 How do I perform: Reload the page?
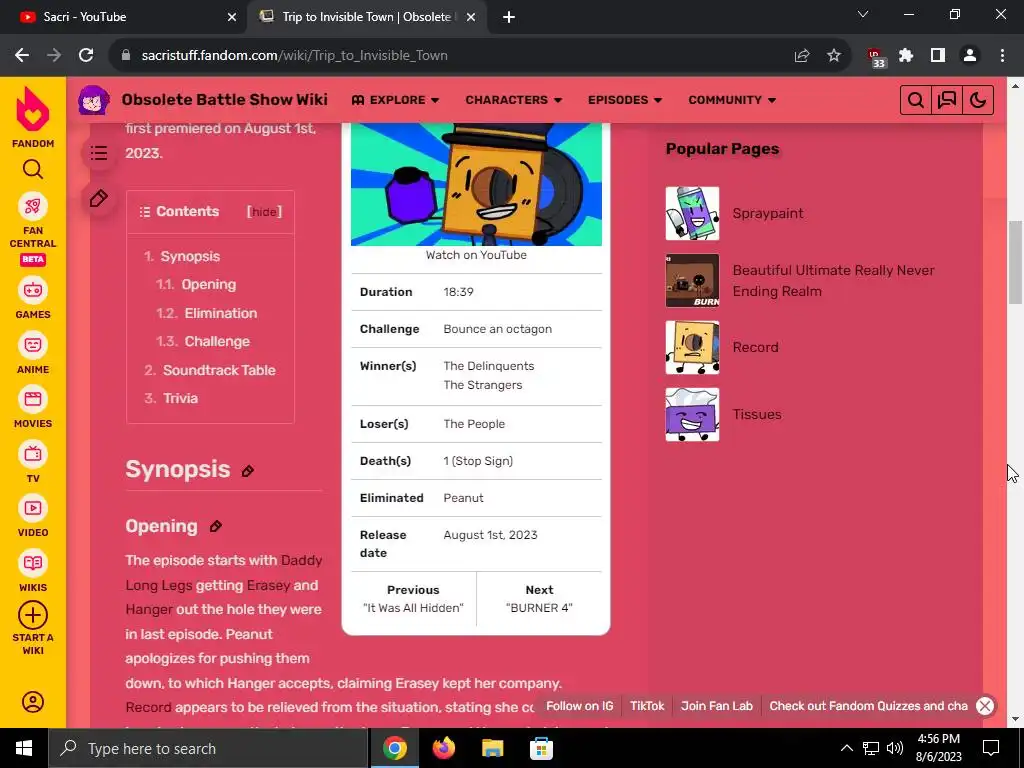click(x=86, y=56)
